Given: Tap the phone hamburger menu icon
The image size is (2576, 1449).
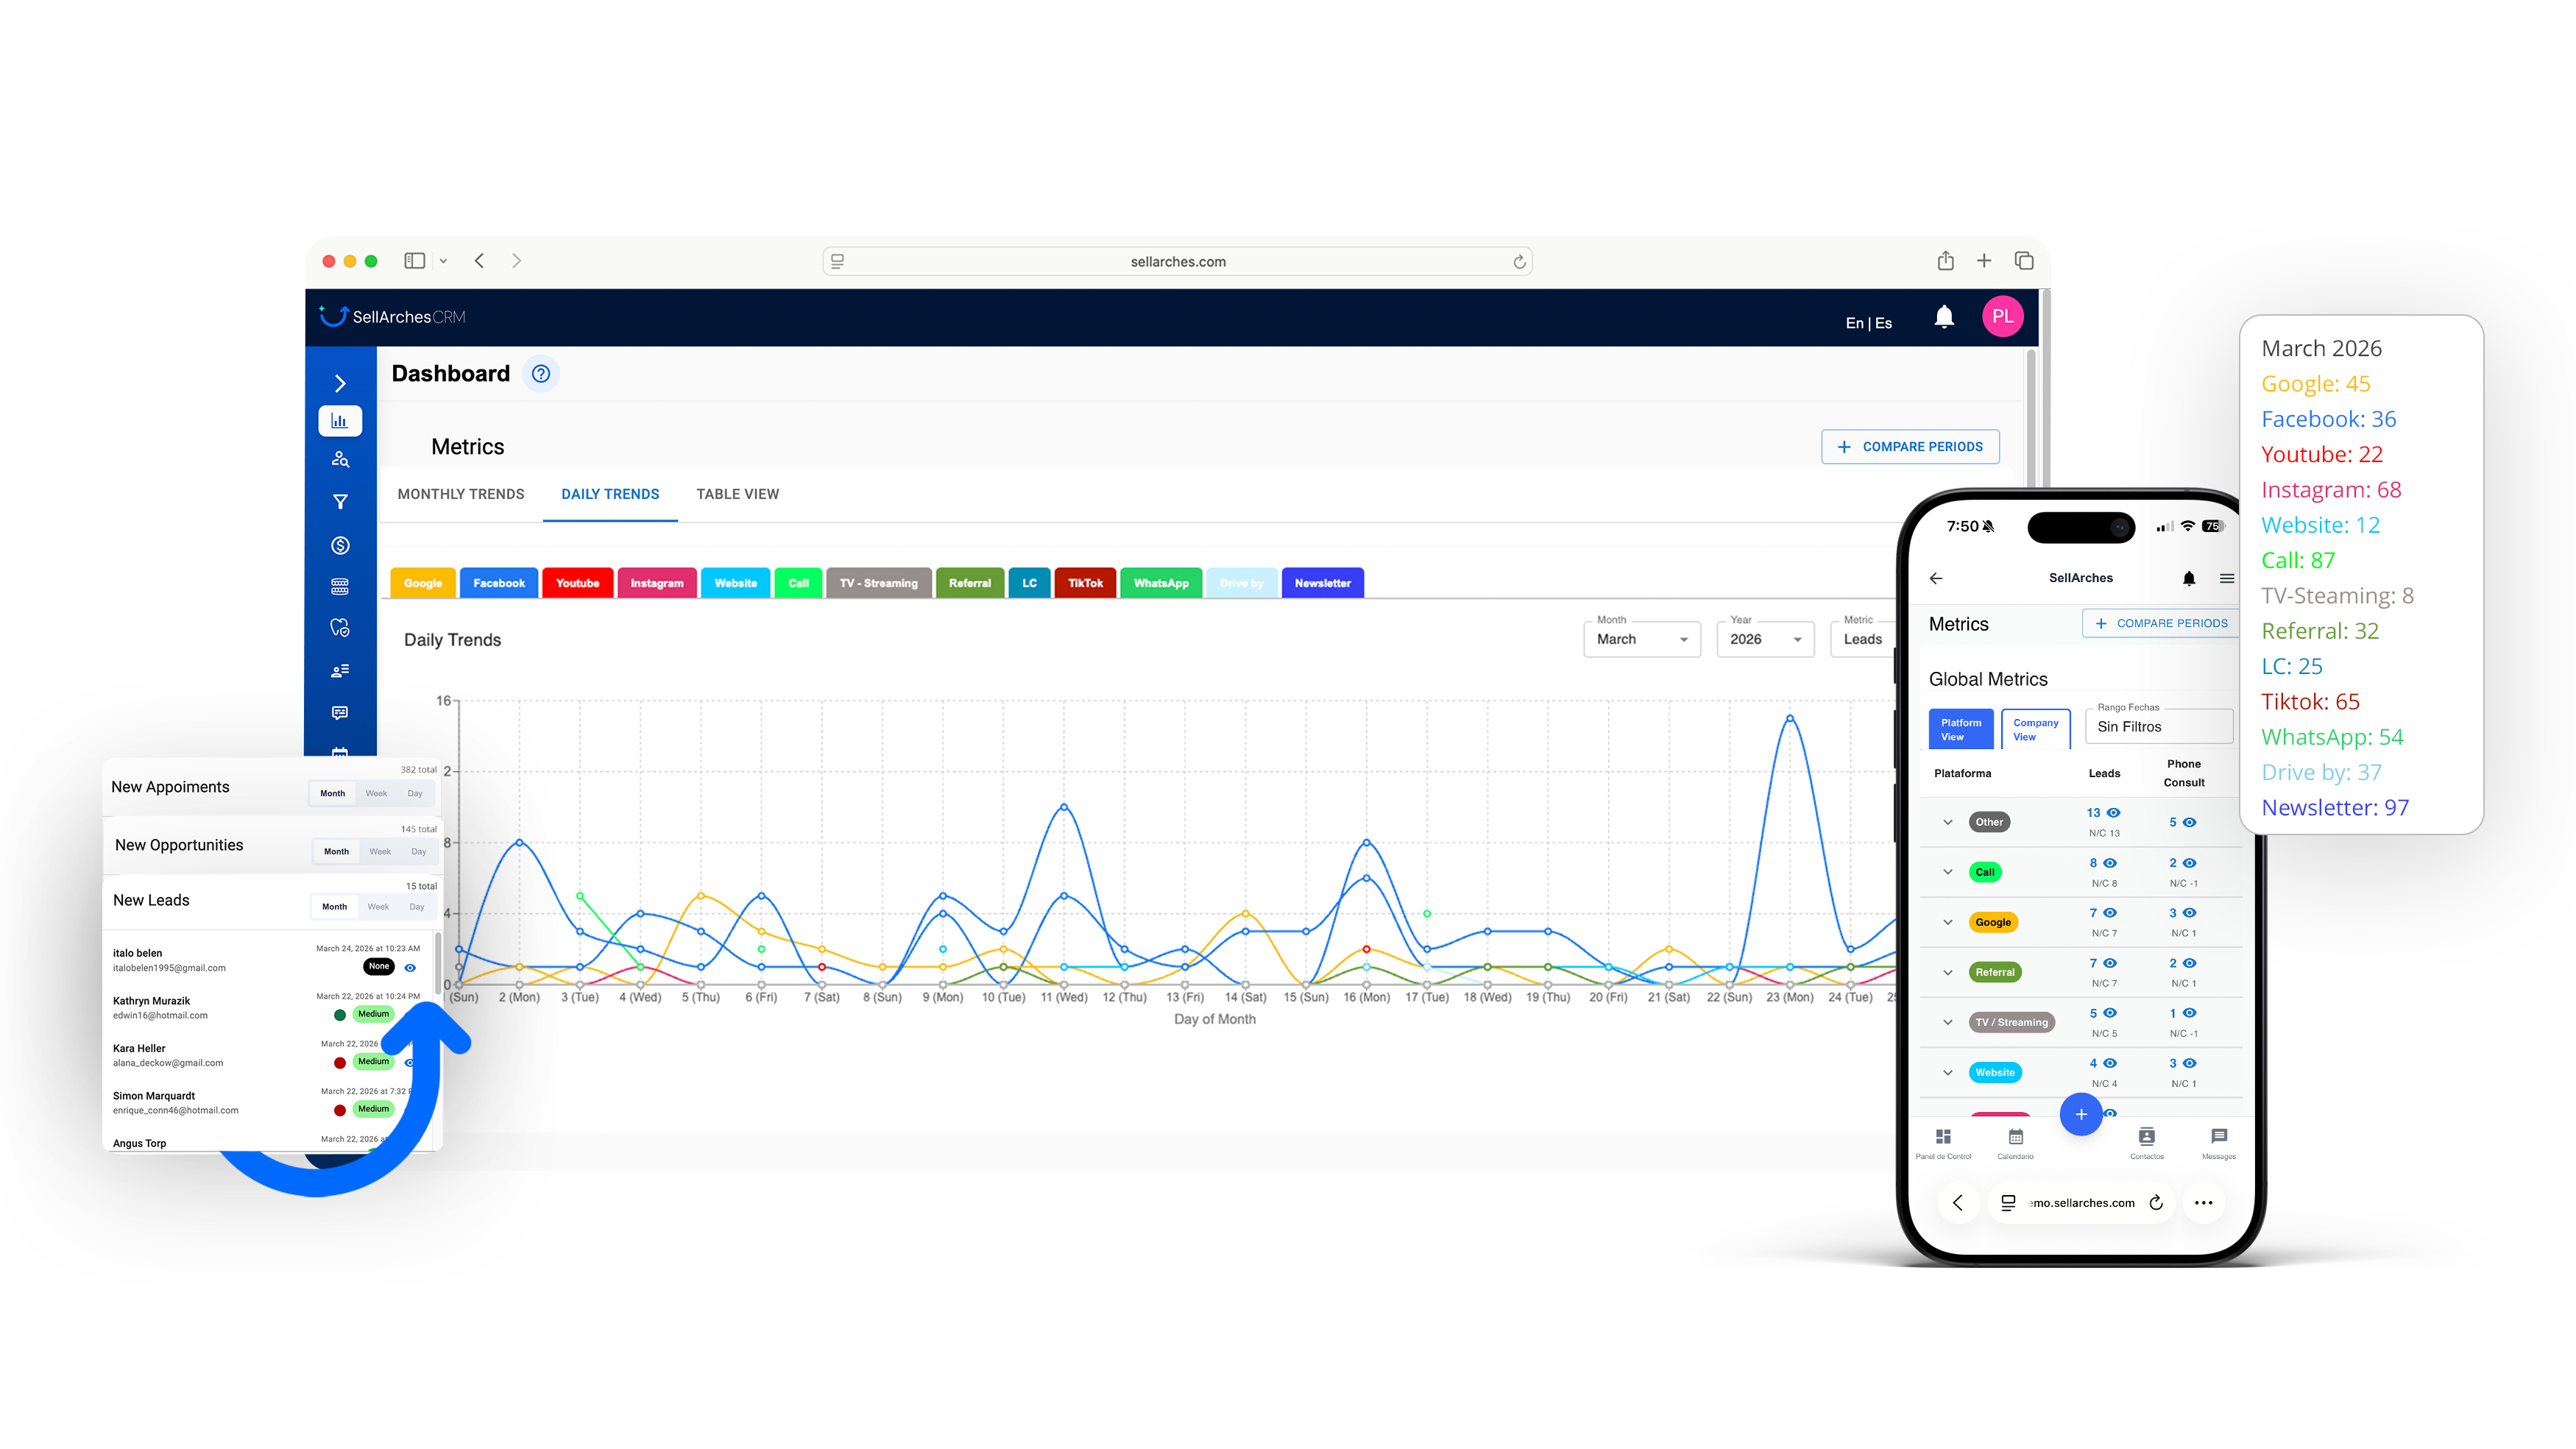Looking at the screenshot, I should point(2226,578).
